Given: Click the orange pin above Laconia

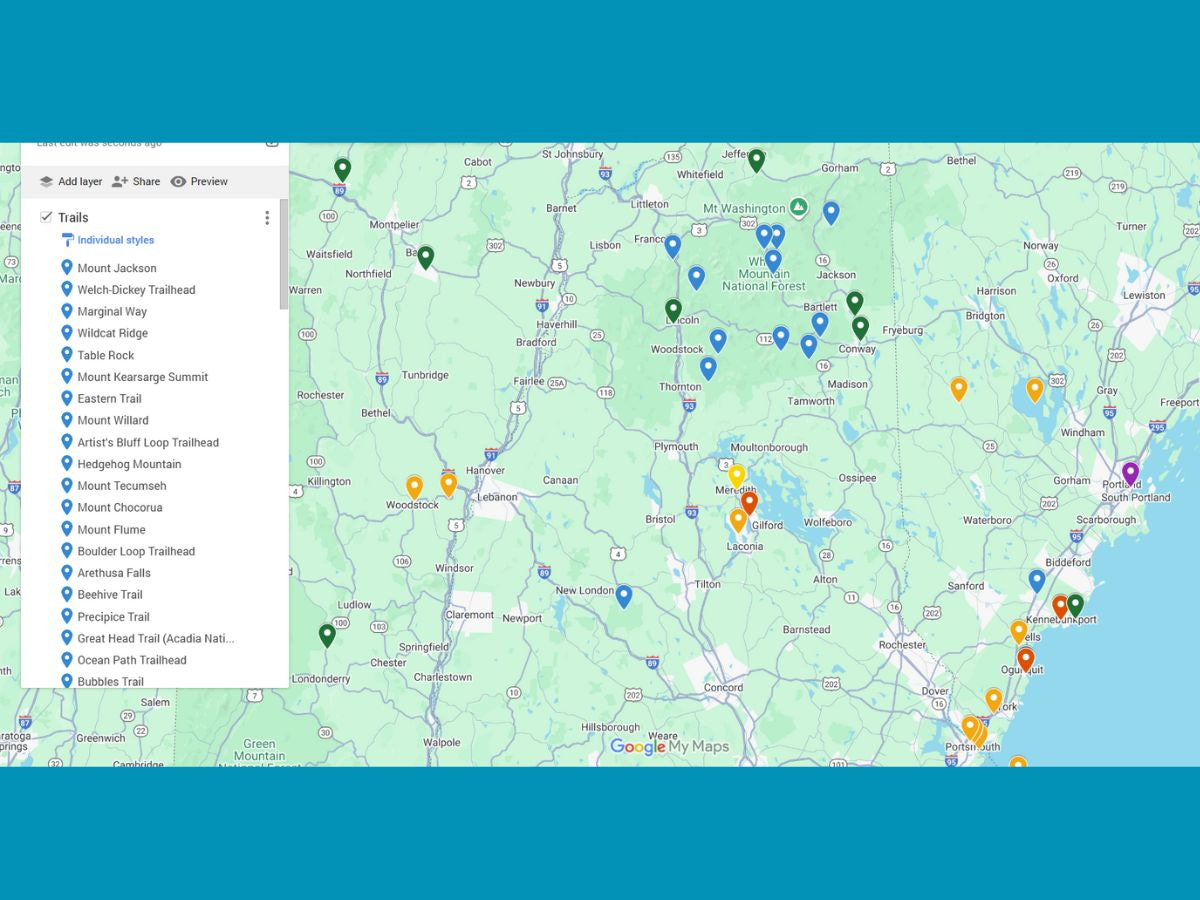Looking at the screenshot, I should point(737,519).
